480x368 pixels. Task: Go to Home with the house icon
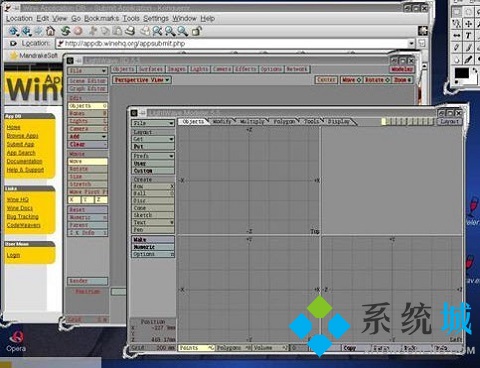pyautogui.click(x=51, y=31)
